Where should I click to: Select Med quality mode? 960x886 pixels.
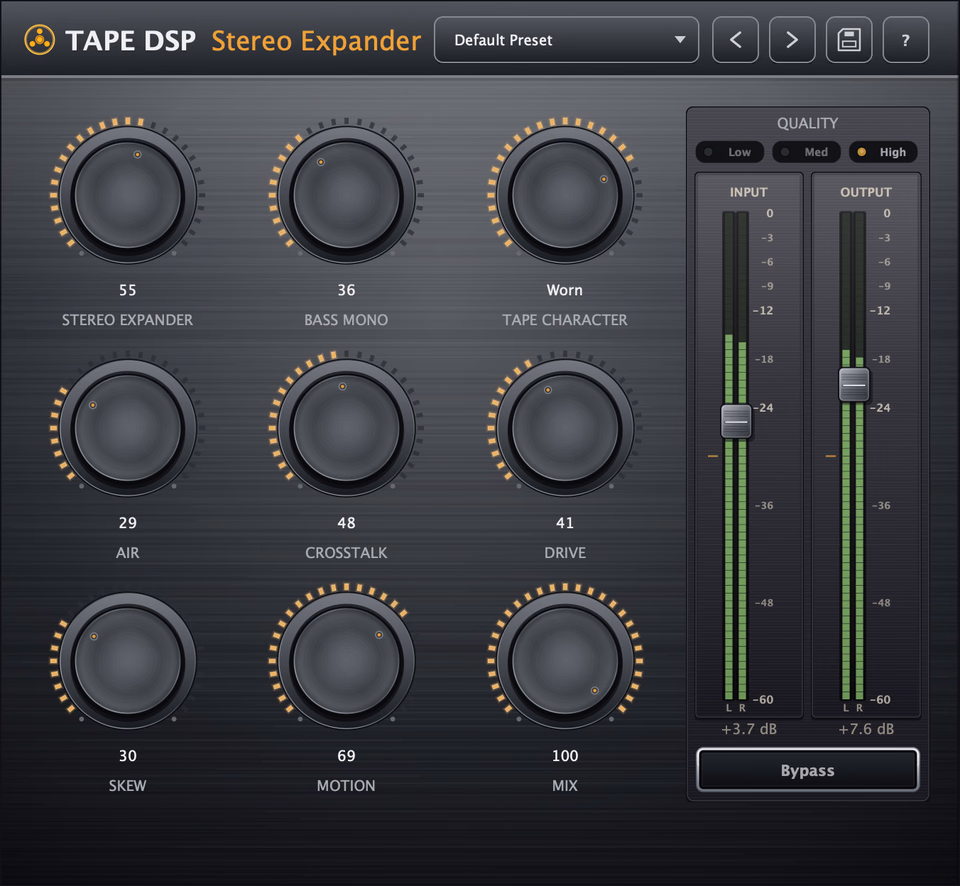coord(806,152)
